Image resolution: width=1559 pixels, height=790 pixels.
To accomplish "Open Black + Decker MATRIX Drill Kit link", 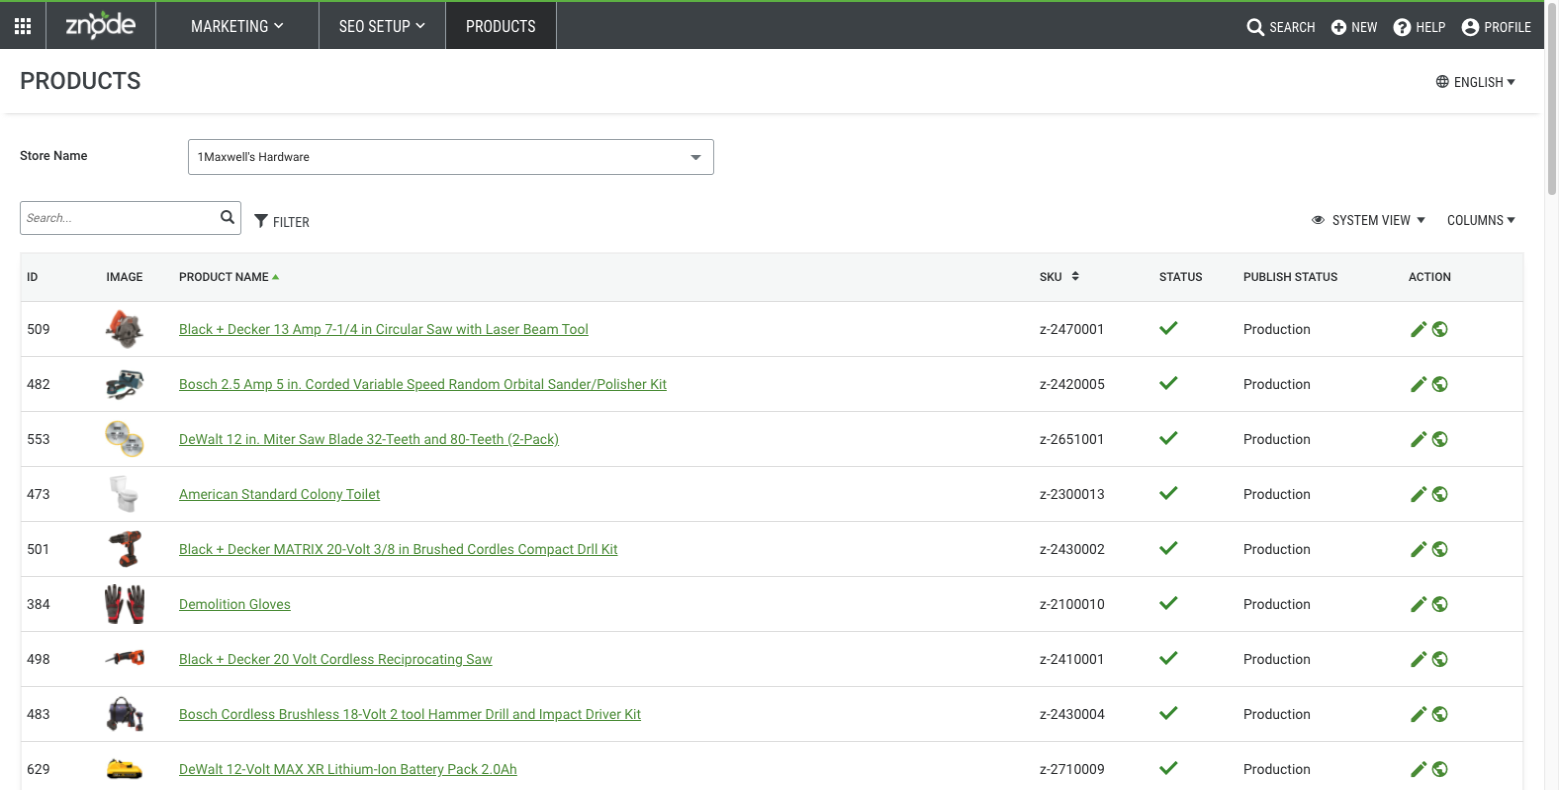I will click(x=398, y=549).
